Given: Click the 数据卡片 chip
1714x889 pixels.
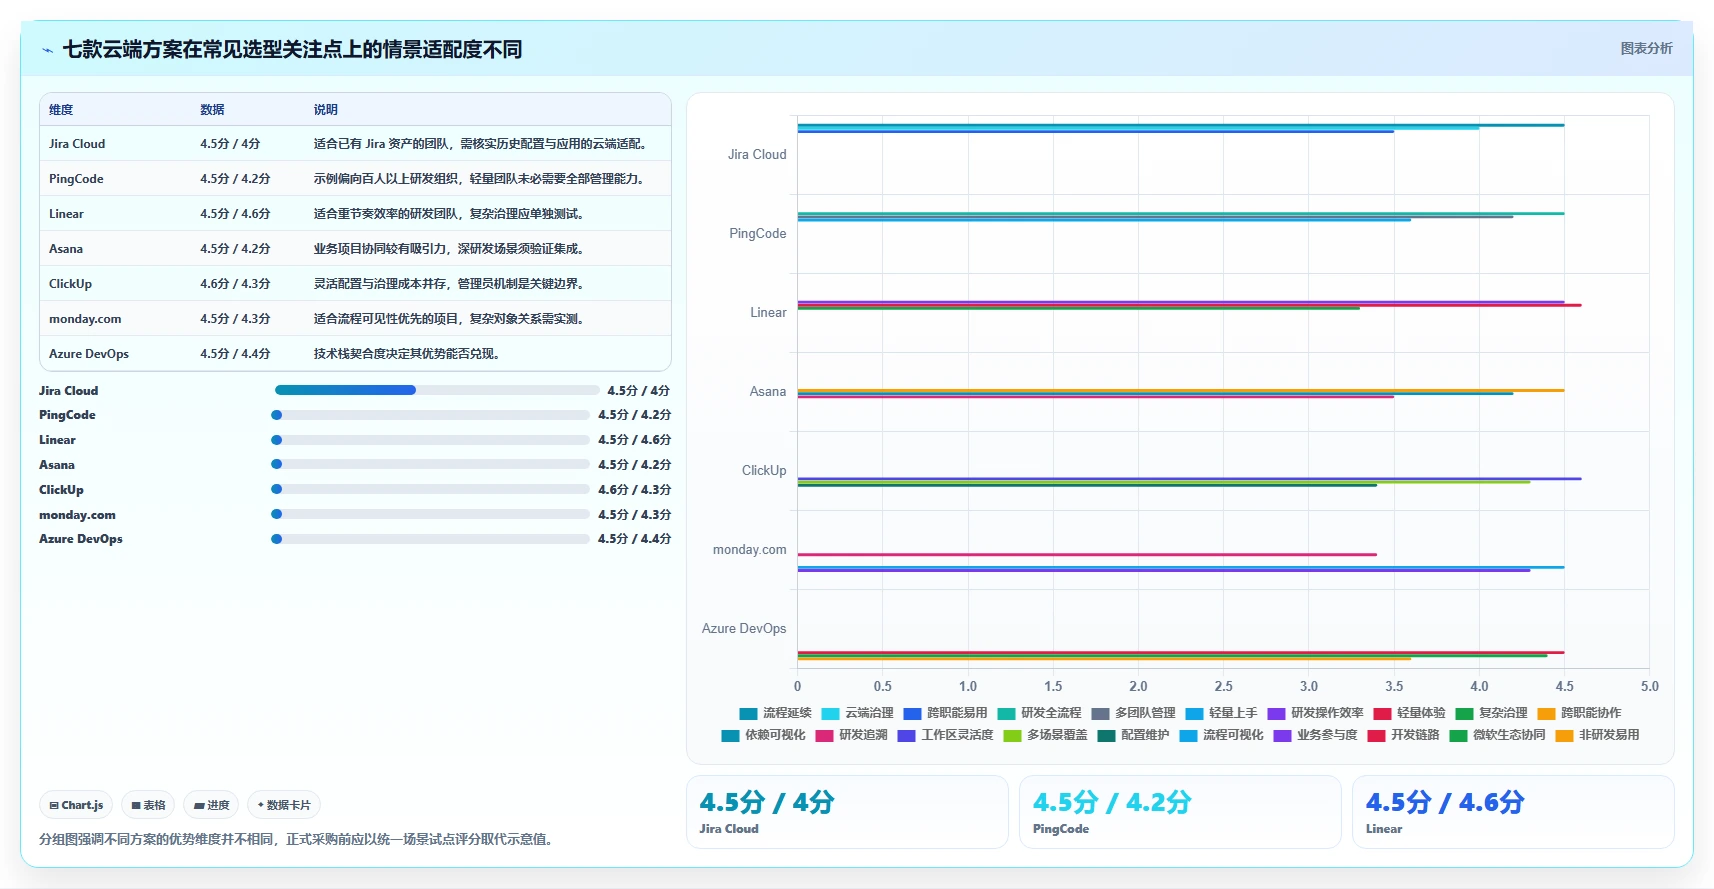Looking at the screenshot, I should [284, 805].
